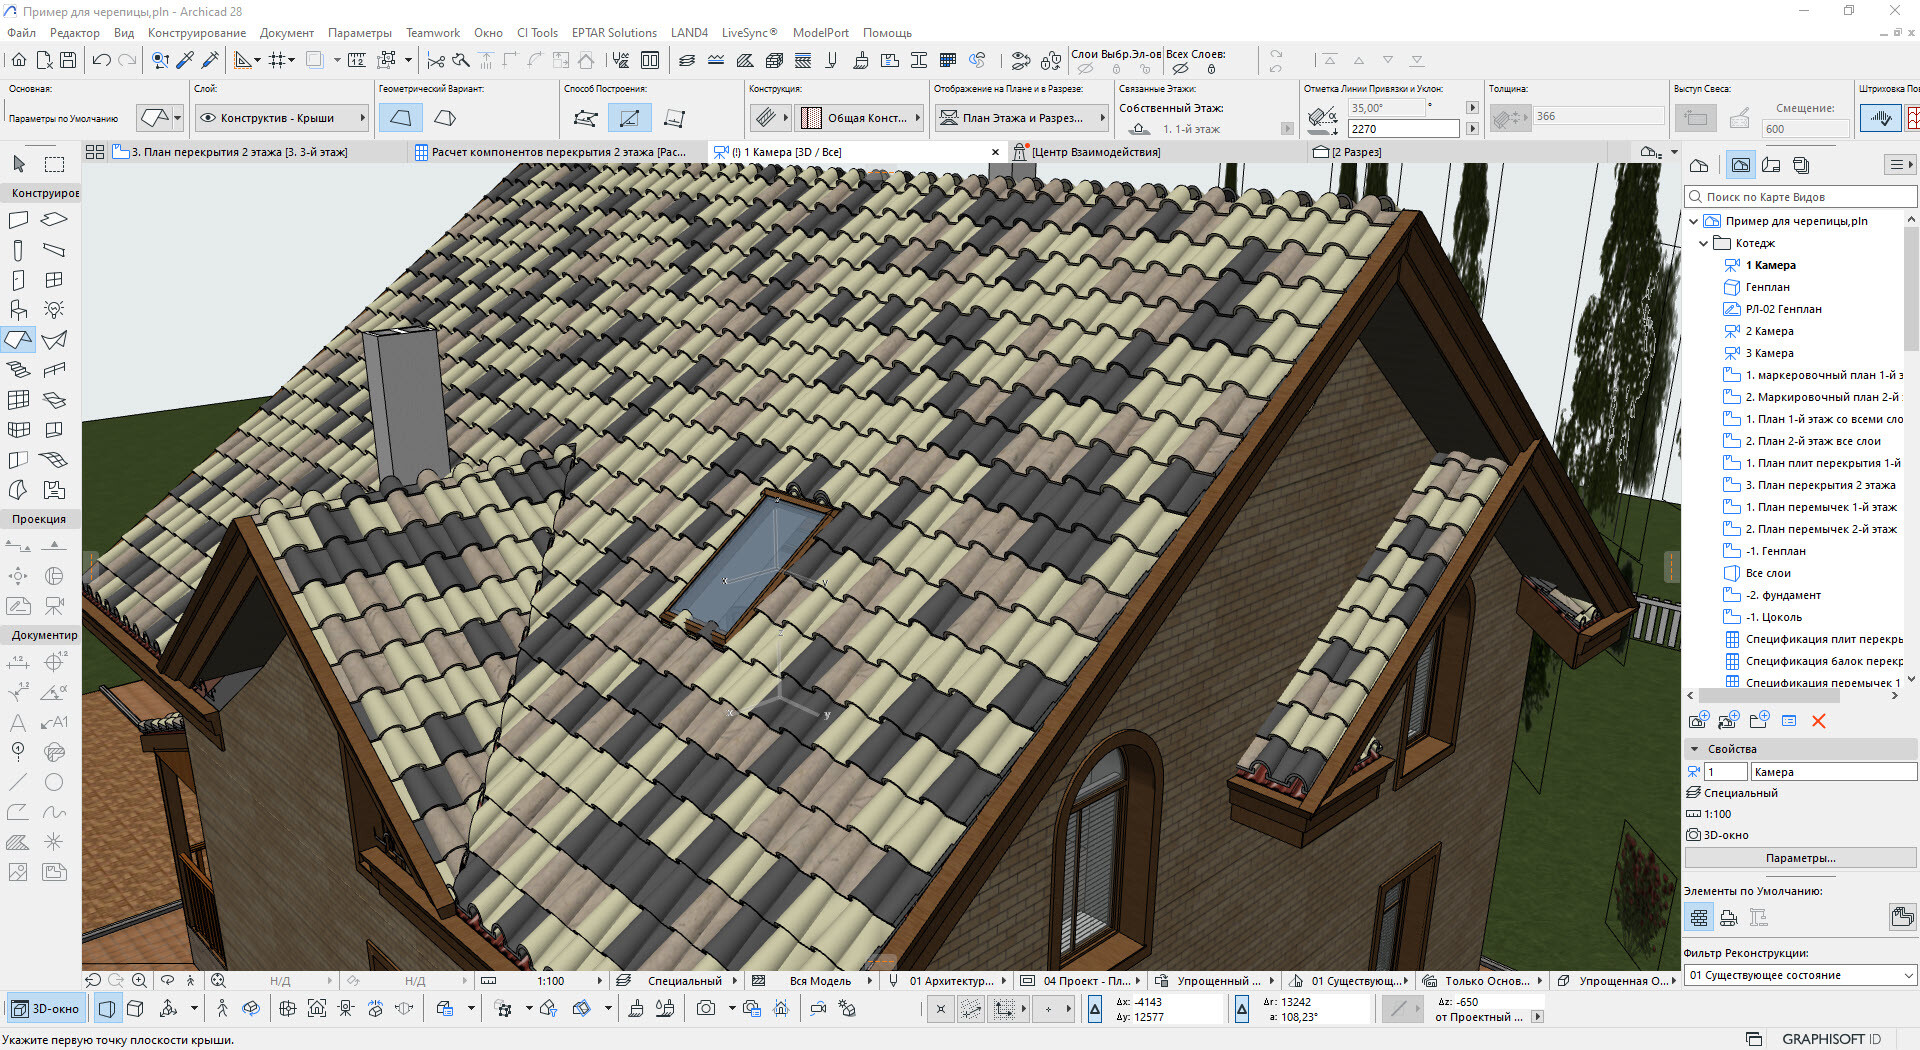Click the Undo arrow icon
The height and width of the screenshot is (1050, 1920).
(101, 60)
